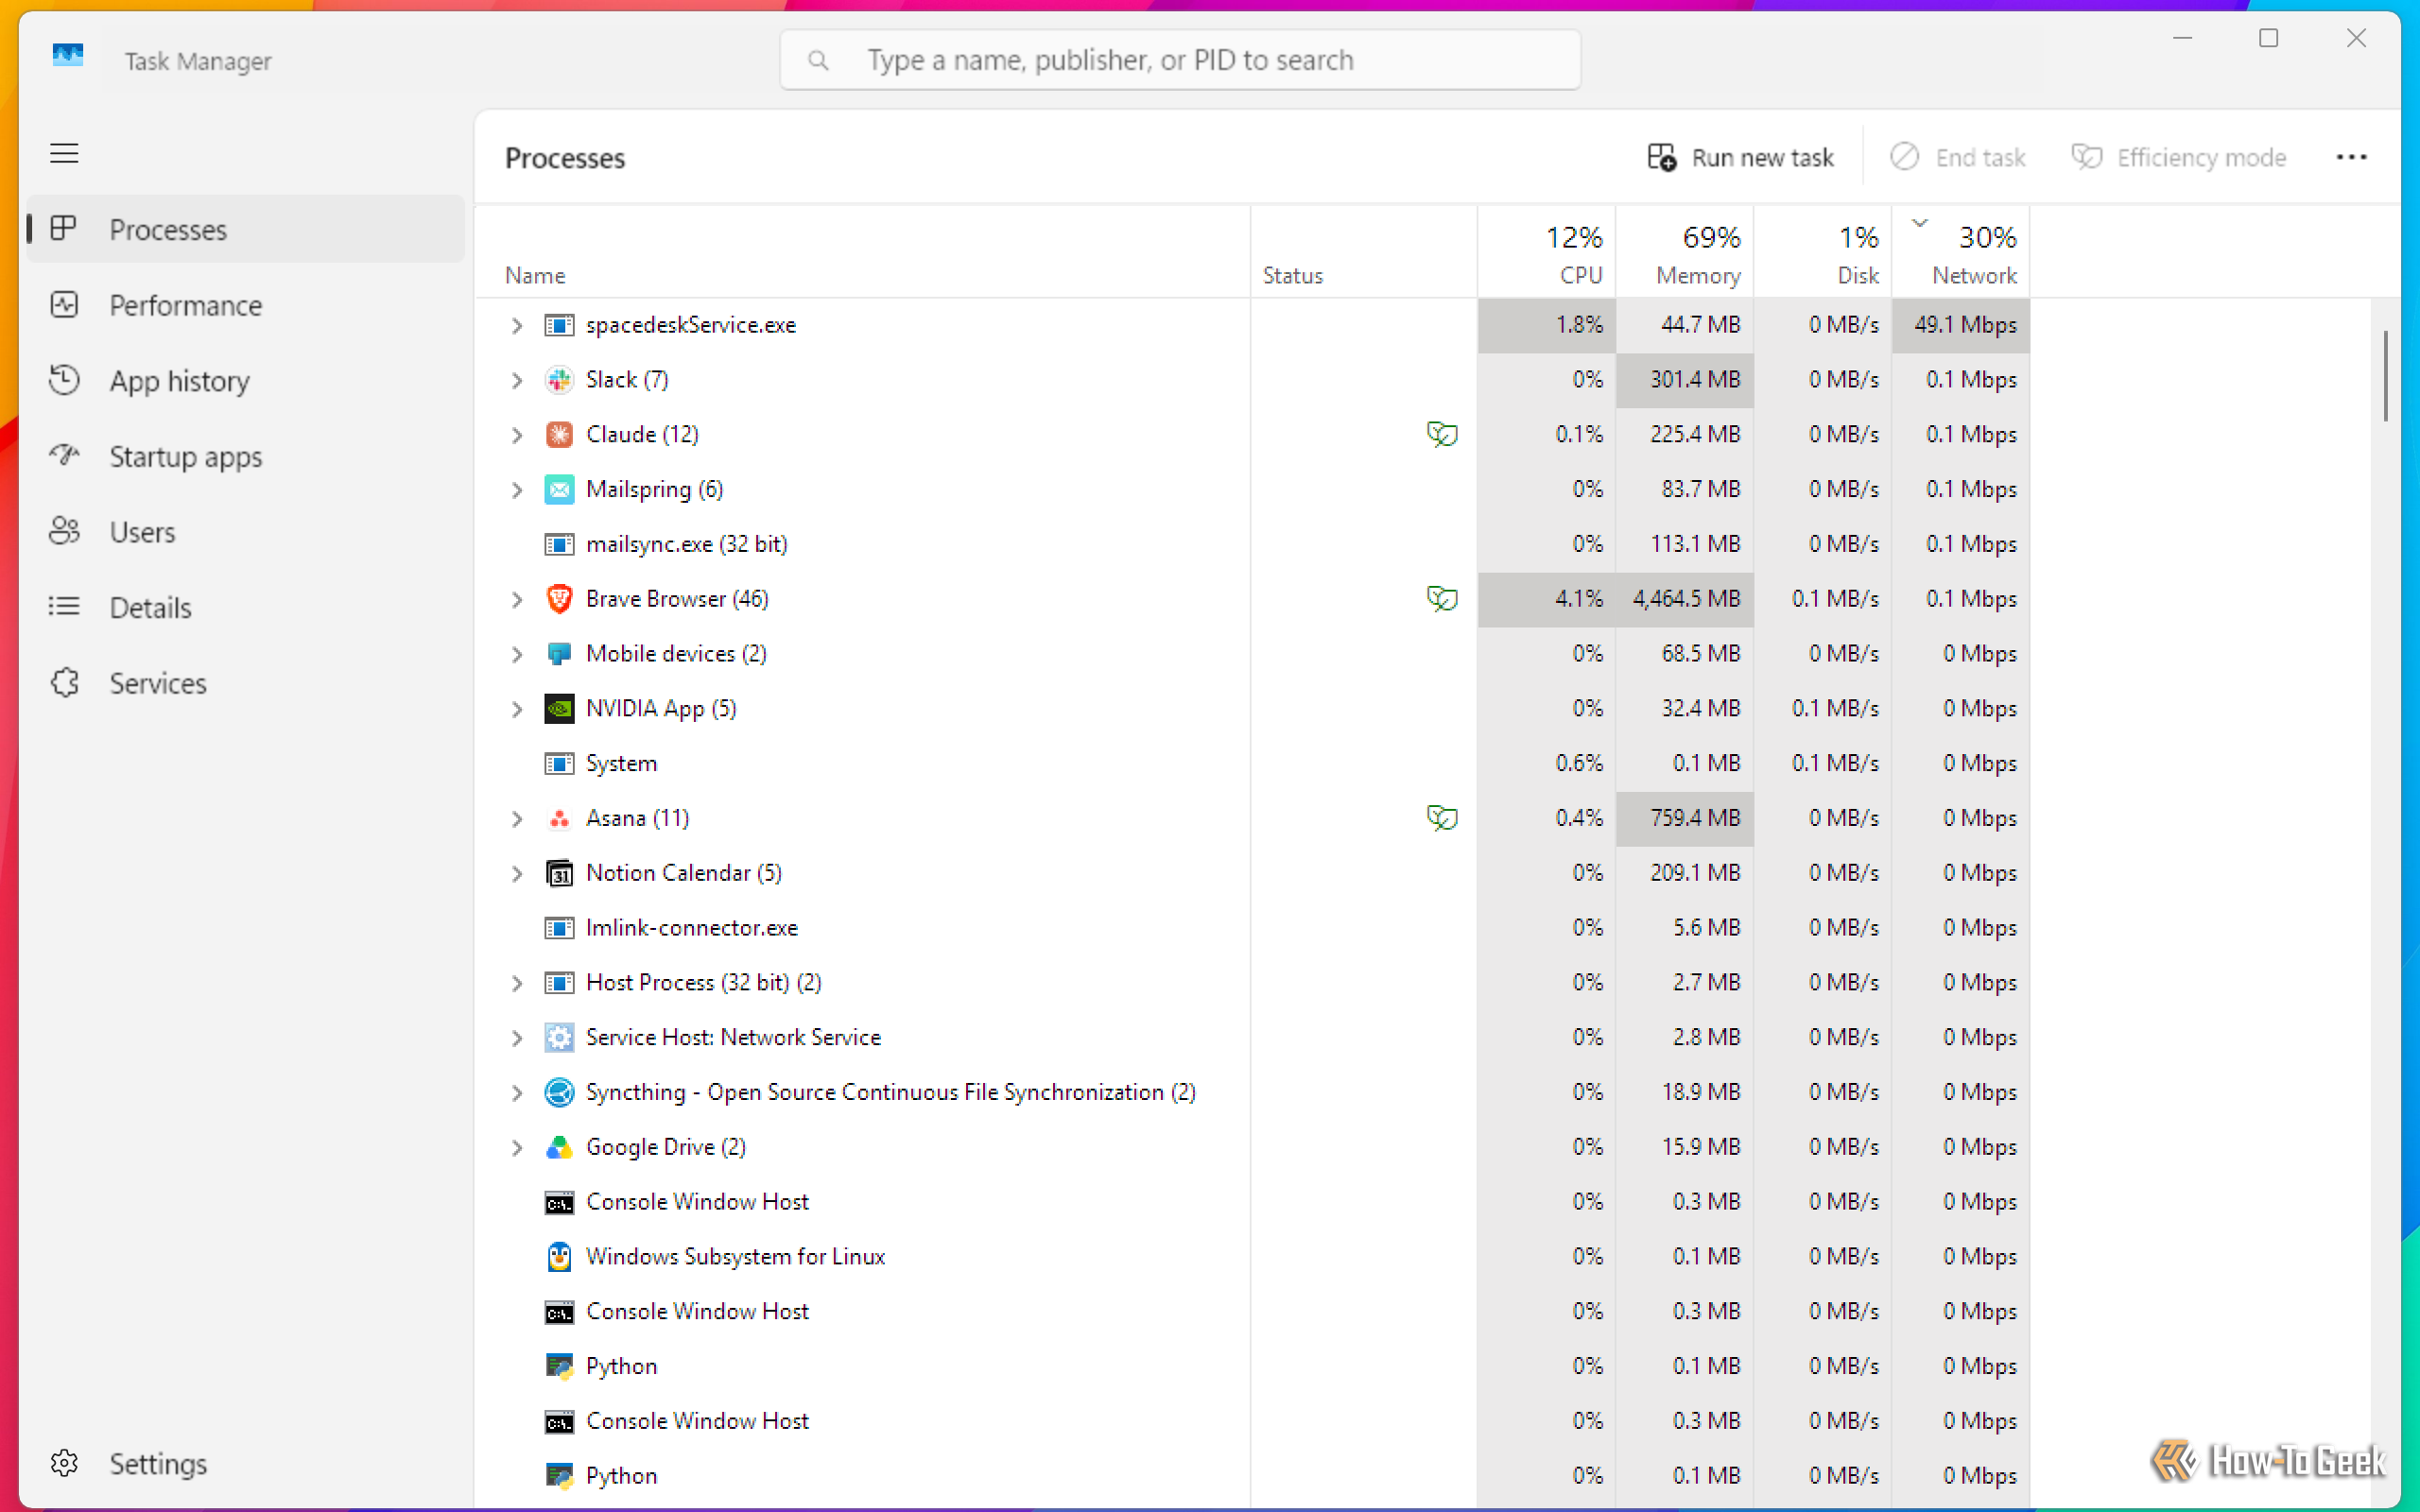Sort processes by the Name column
2420x1512 pixels.
[862, 252]
